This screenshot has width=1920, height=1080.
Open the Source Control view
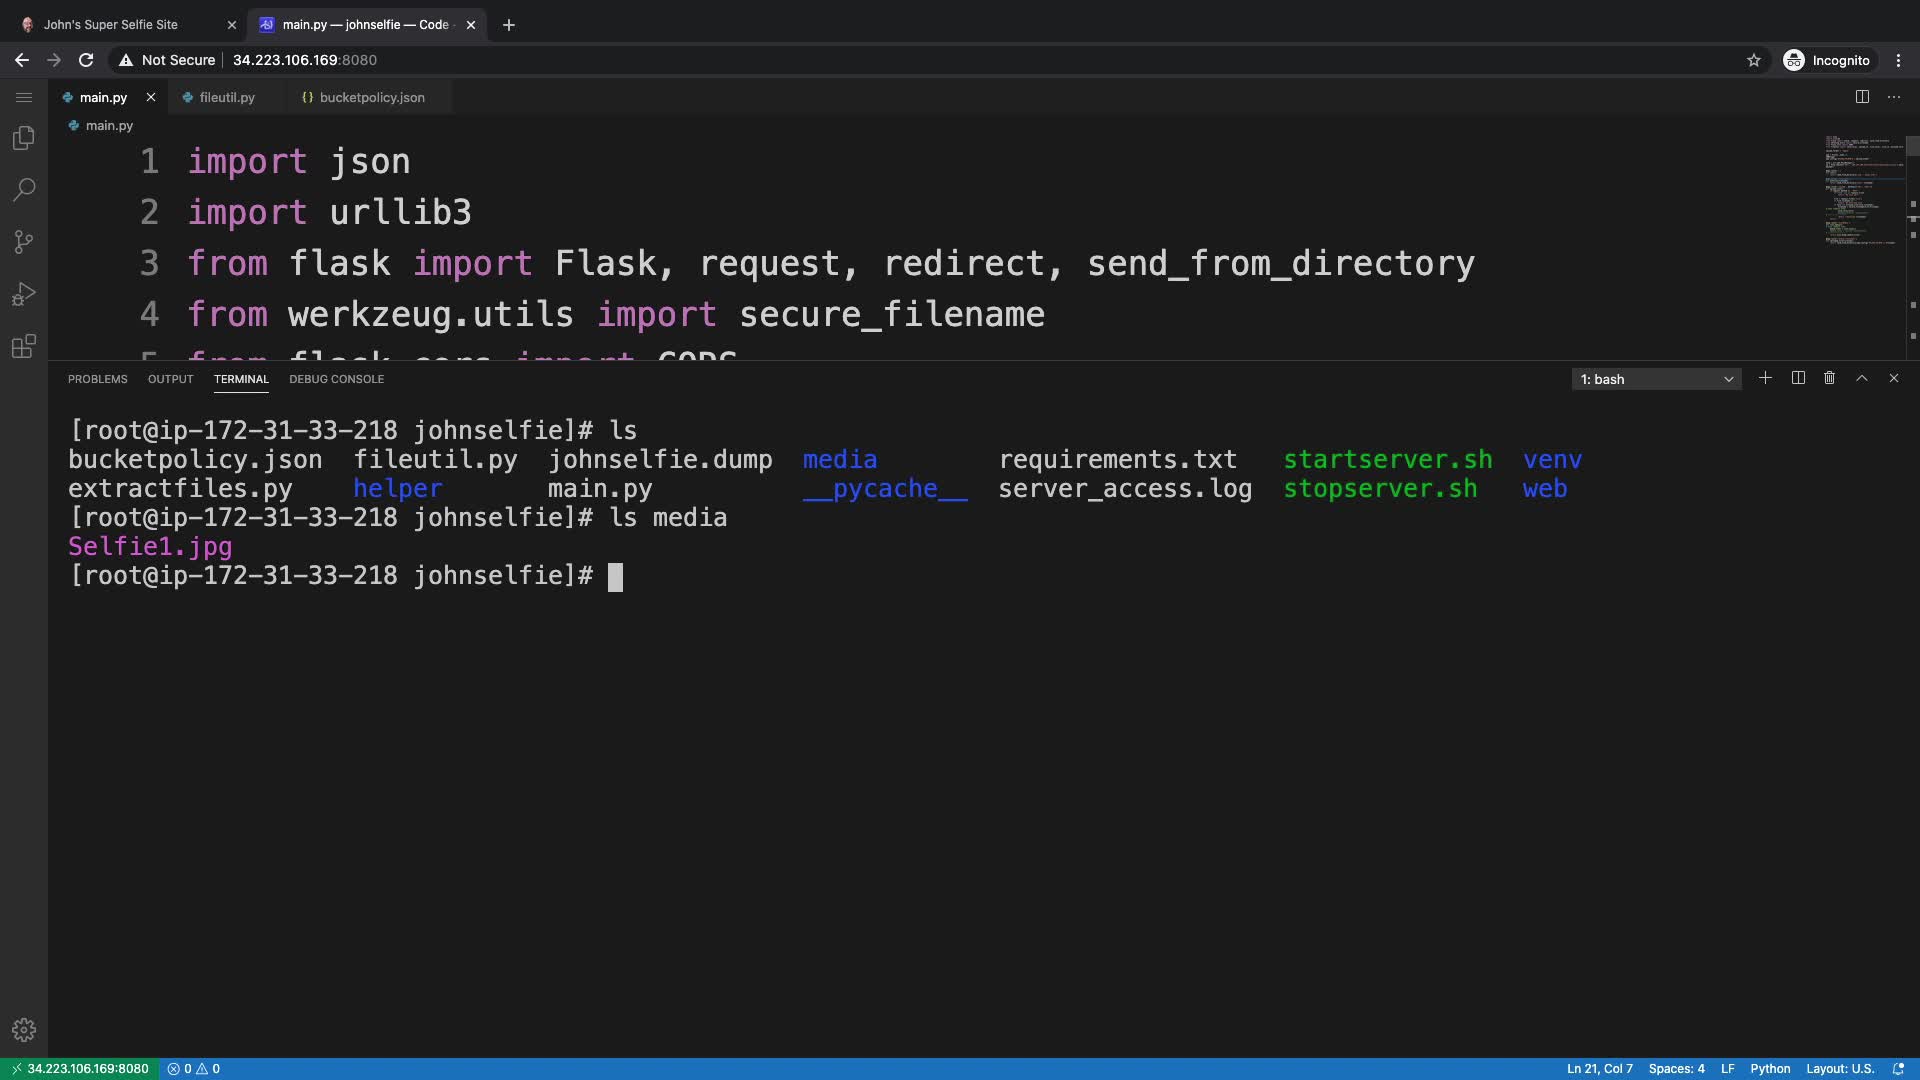(24, 242)
